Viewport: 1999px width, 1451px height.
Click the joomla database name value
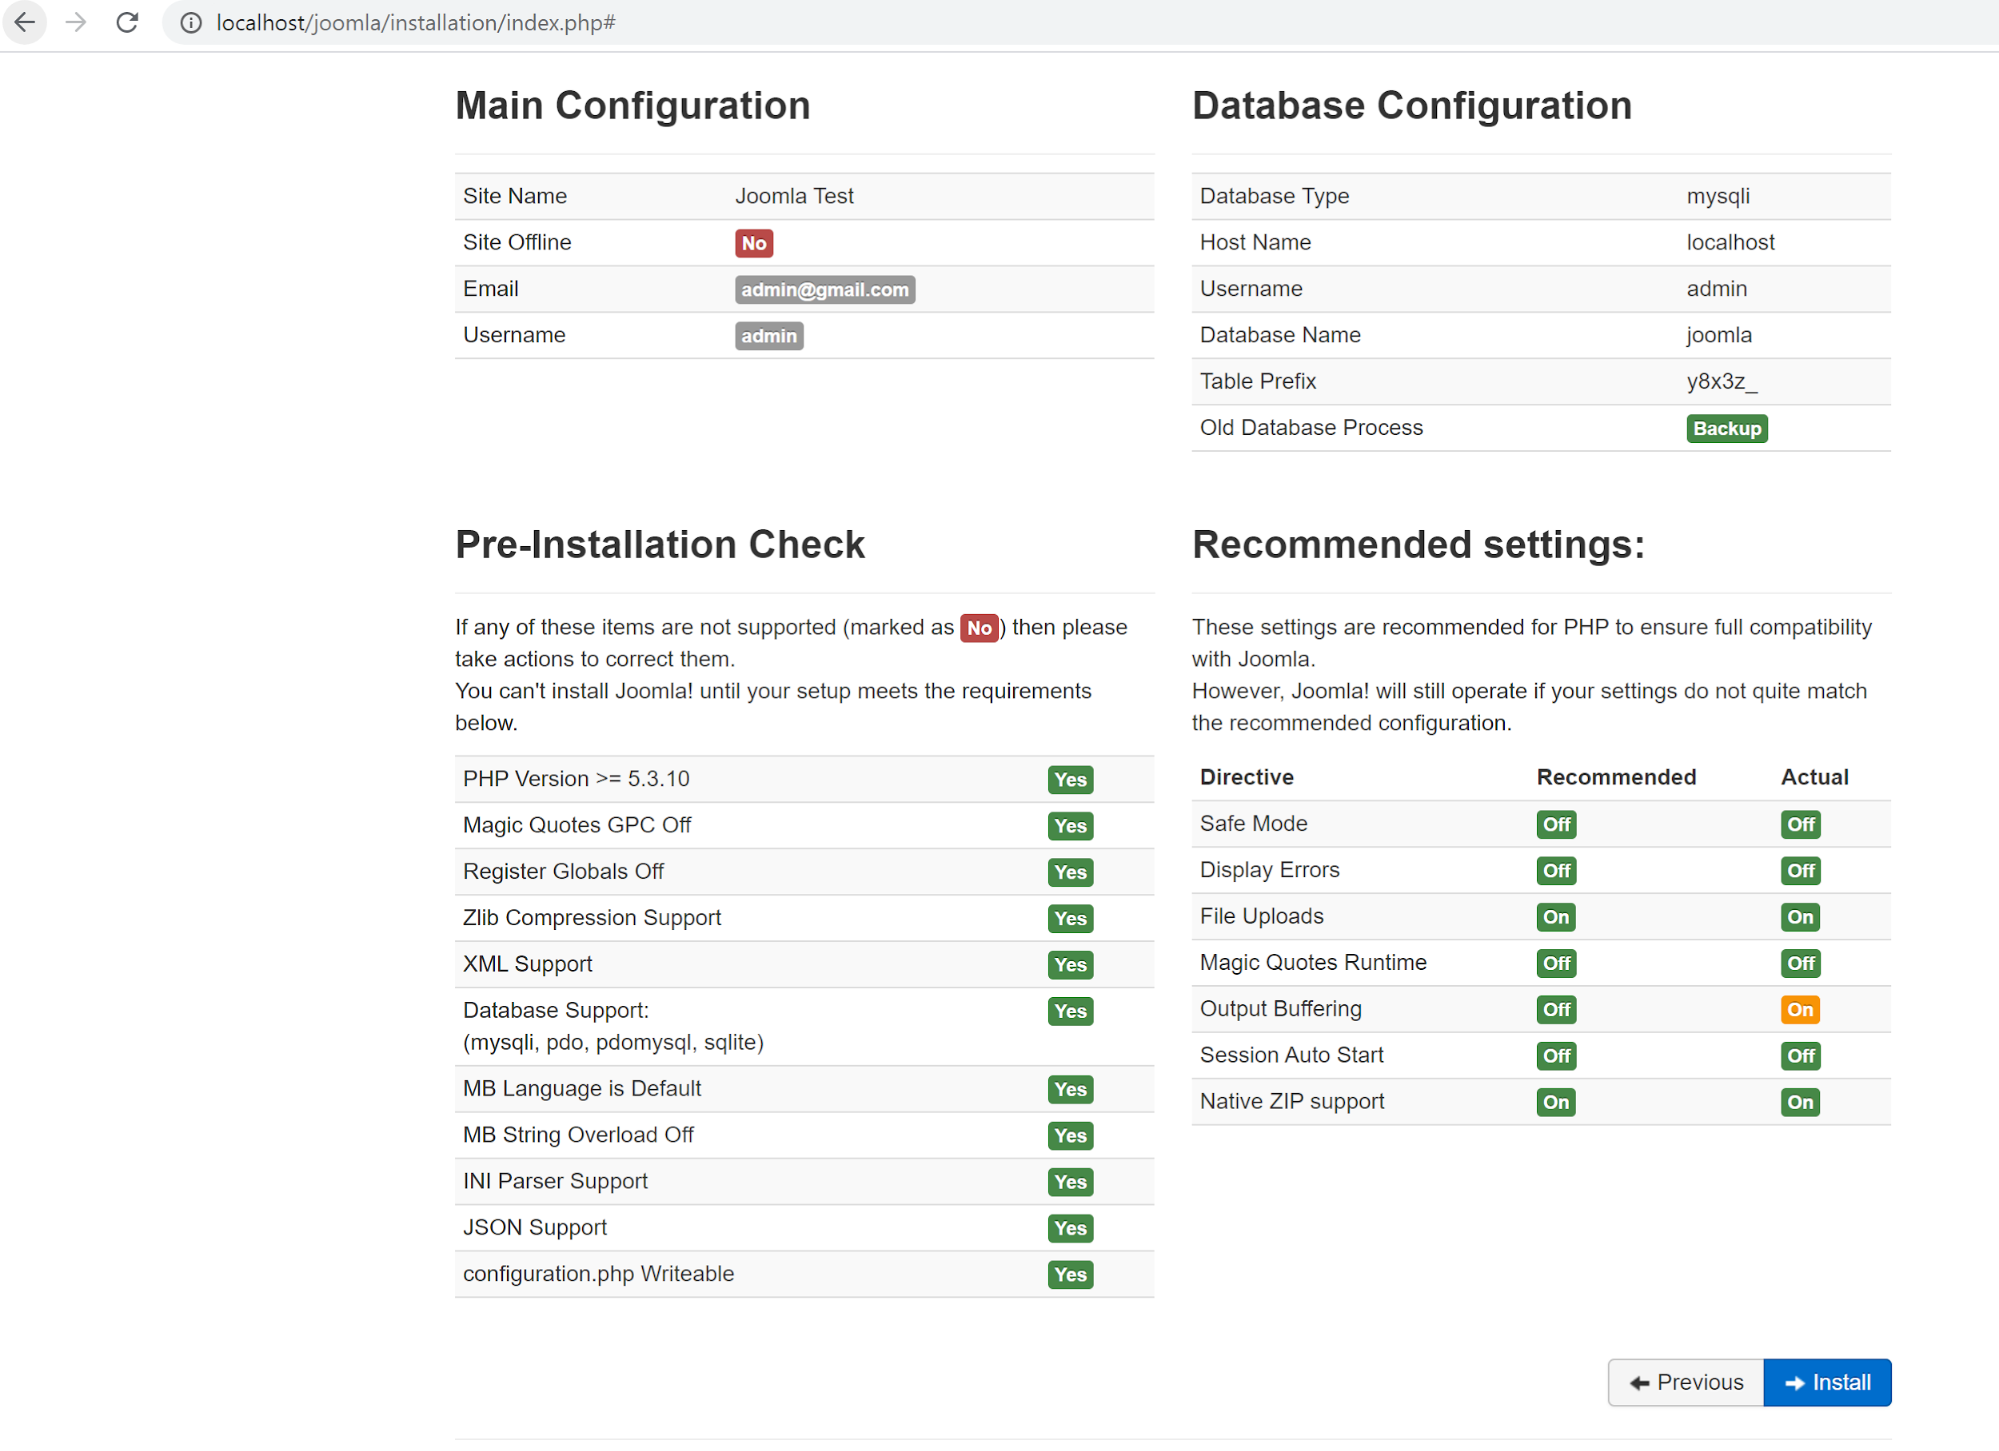[1719, 335]
